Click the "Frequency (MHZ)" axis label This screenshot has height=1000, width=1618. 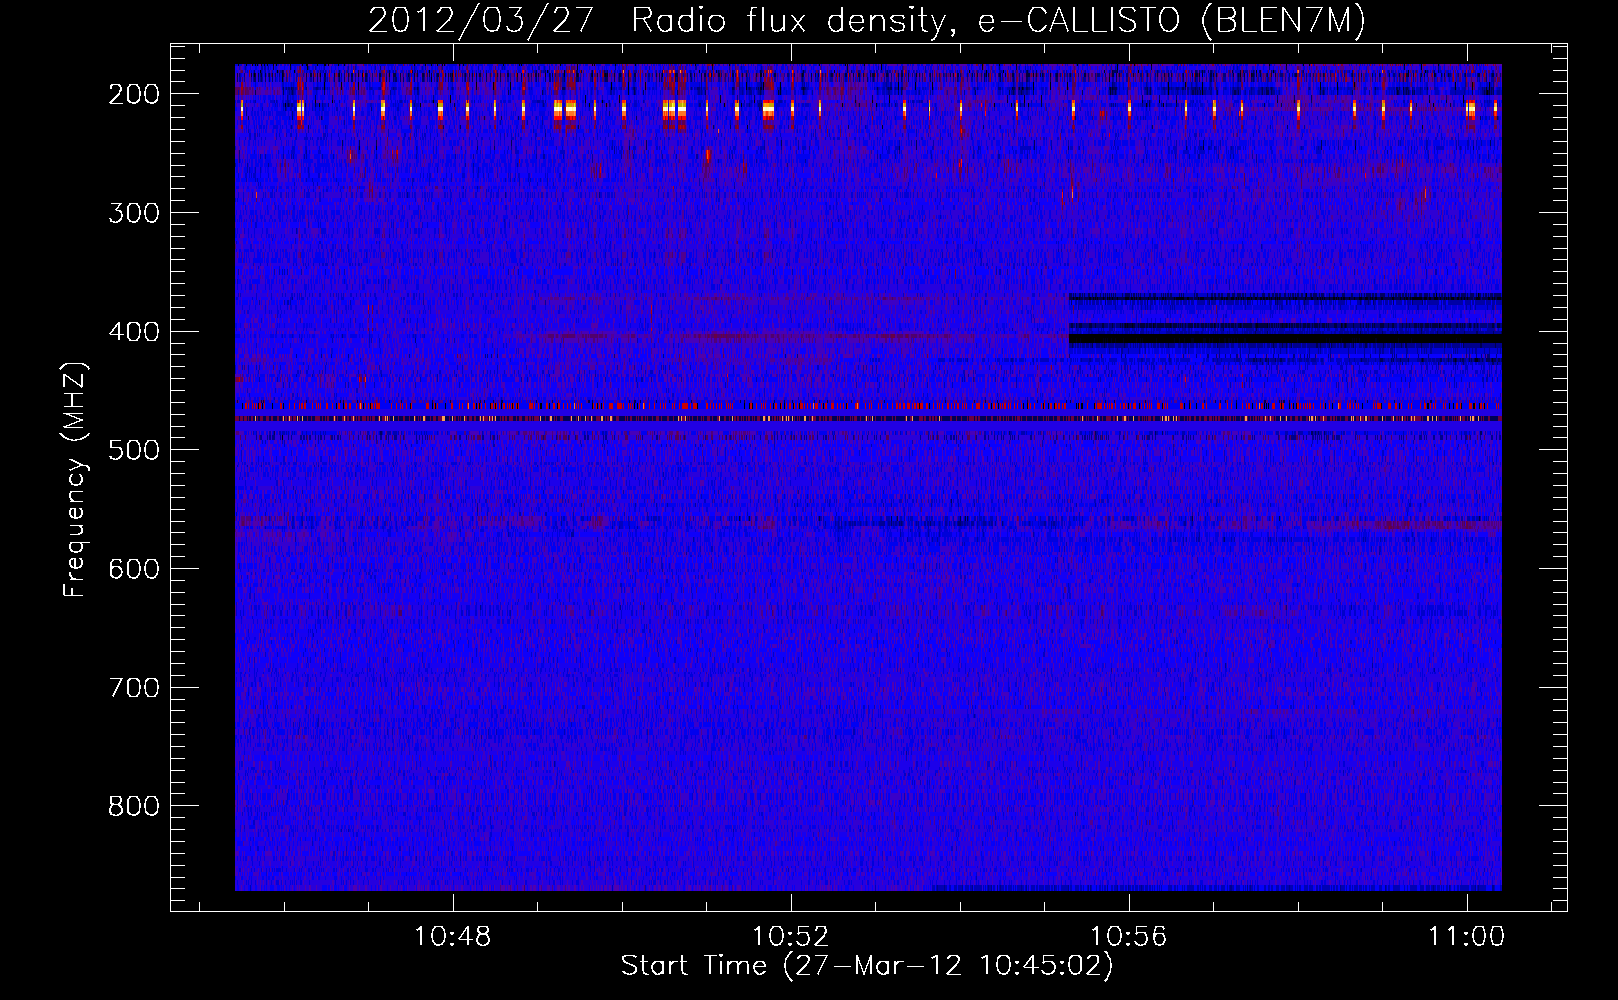(x=75, y=479)
